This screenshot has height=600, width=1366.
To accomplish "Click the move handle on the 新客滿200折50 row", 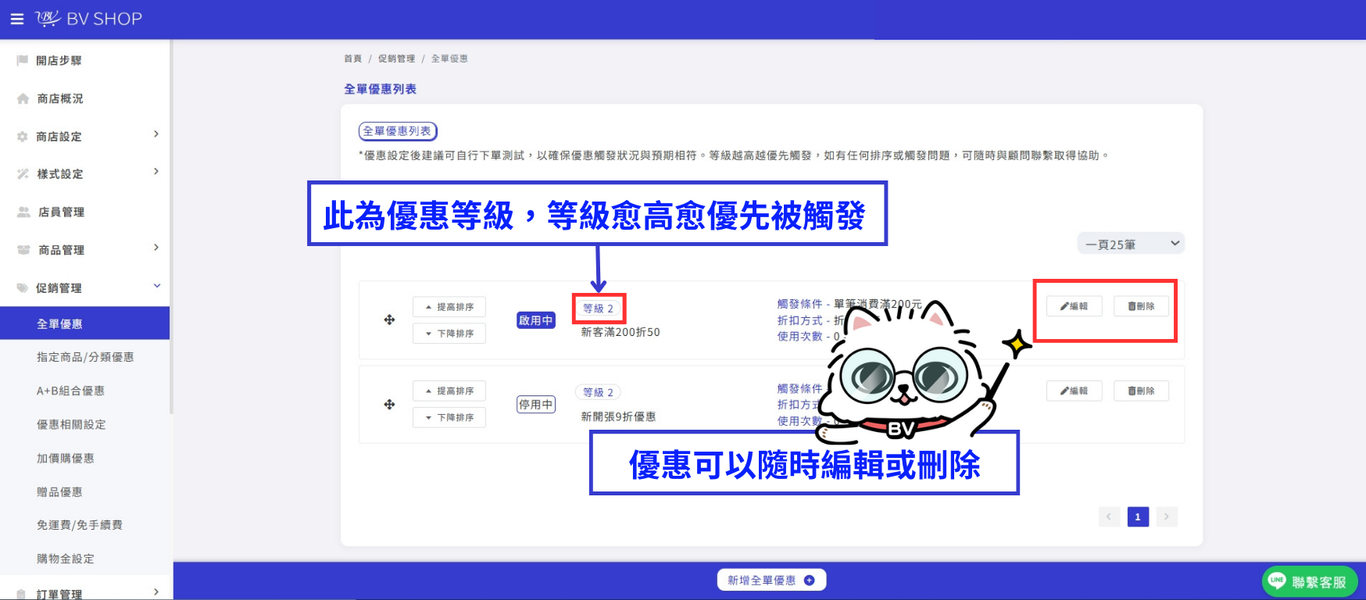I will (389, 320).
